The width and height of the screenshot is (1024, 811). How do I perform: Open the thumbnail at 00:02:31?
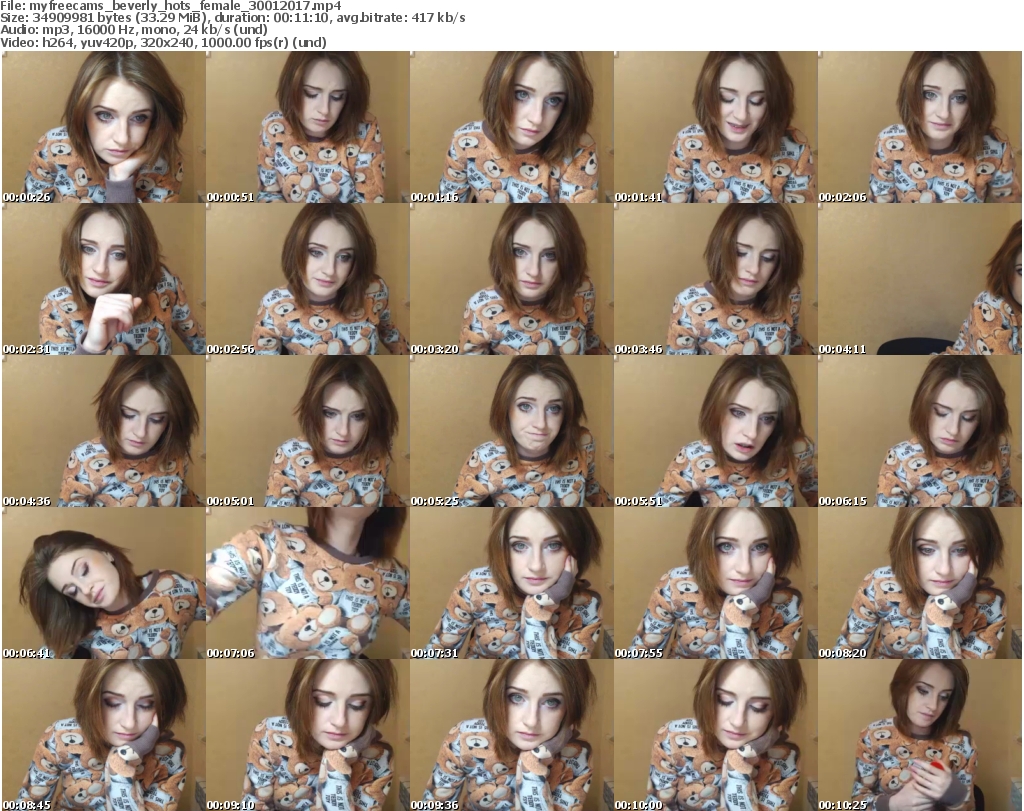coord(103,279)
